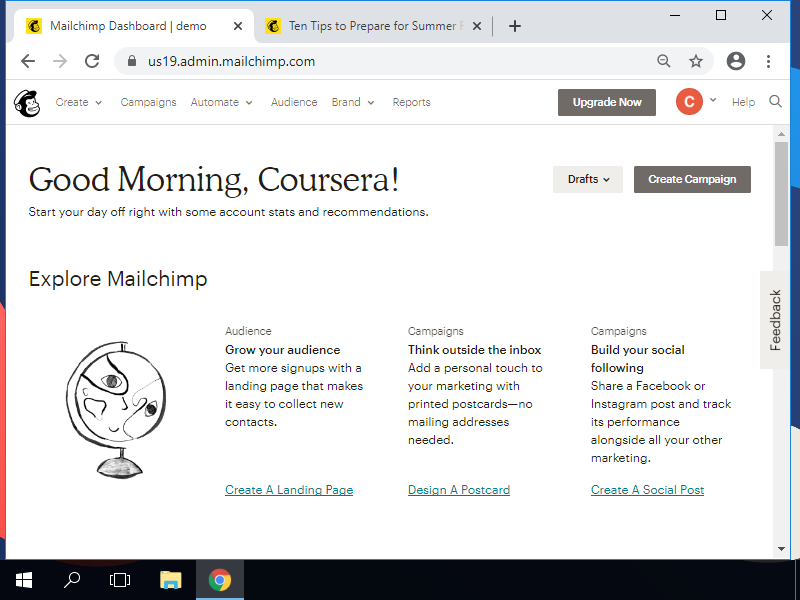Screen dimensions: 800x600
Task: Follow the Create A Social Post link
Action: (647, 490)
